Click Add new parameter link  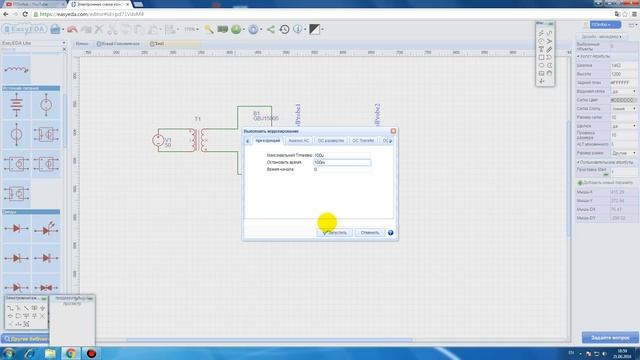(605, 183)
